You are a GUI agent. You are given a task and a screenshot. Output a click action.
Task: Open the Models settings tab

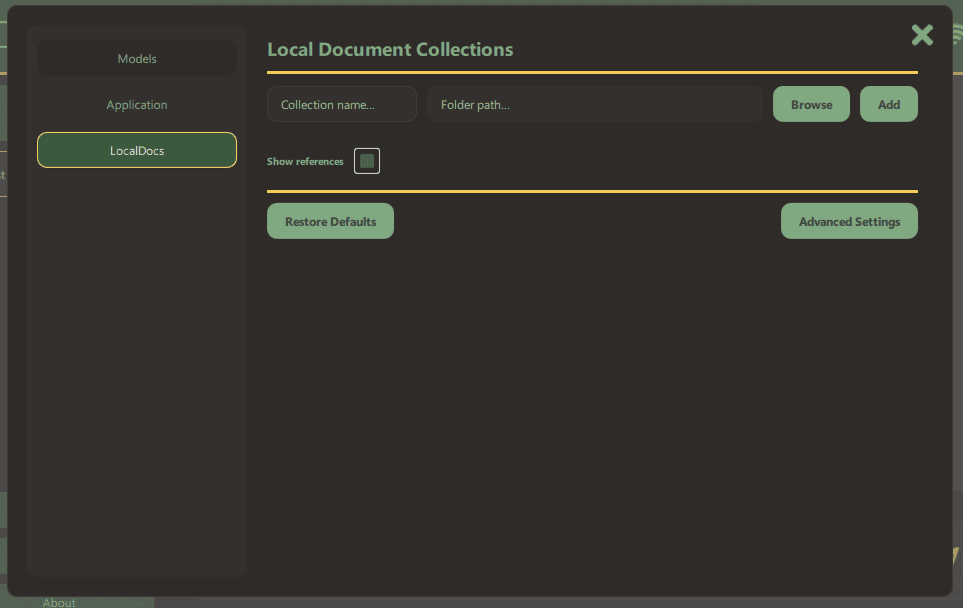coord(137,58)
